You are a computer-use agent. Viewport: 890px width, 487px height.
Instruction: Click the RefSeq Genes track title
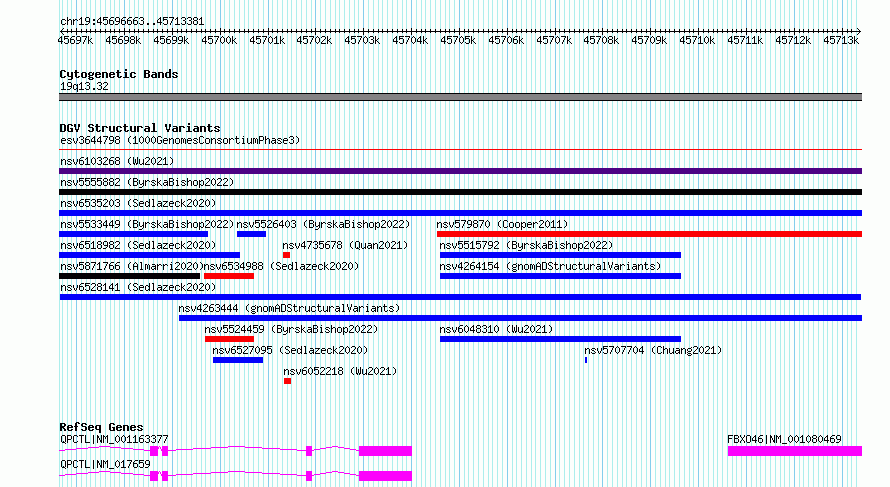[x=101, y=427]
